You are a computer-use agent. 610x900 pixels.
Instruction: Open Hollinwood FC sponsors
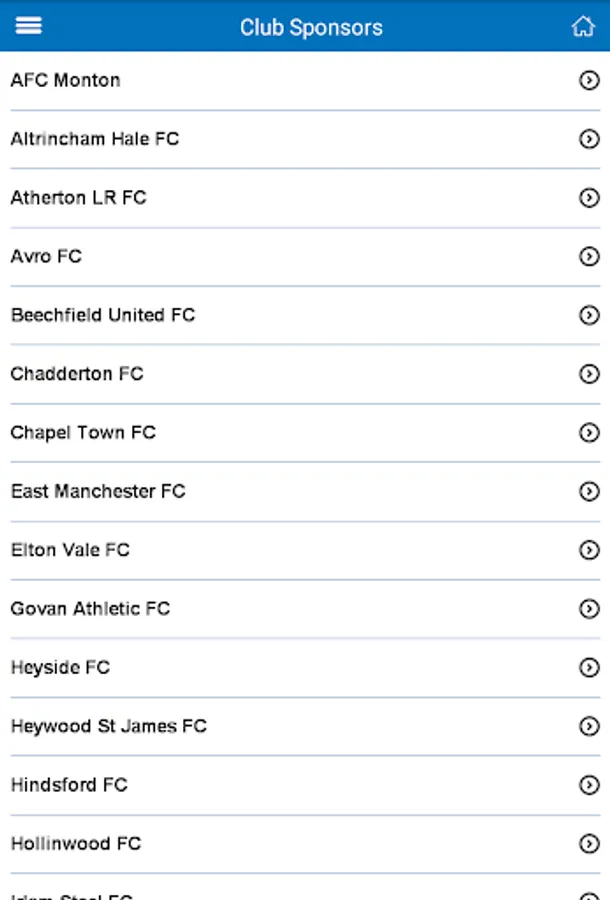coord(76,844)
